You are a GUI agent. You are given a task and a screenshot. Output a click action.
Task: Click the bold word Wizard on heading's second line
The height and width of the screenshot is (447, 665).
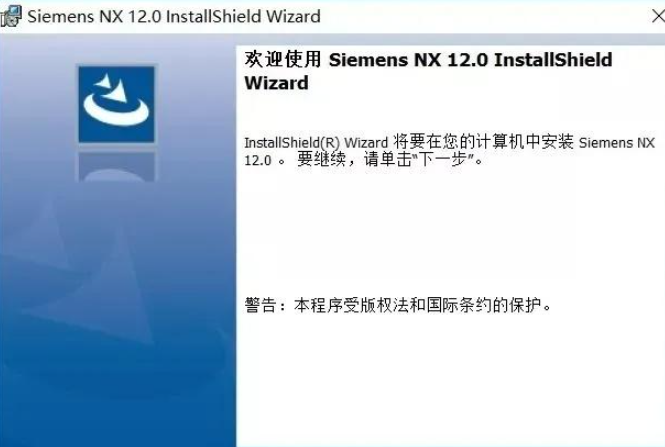[x=277, y=83]
